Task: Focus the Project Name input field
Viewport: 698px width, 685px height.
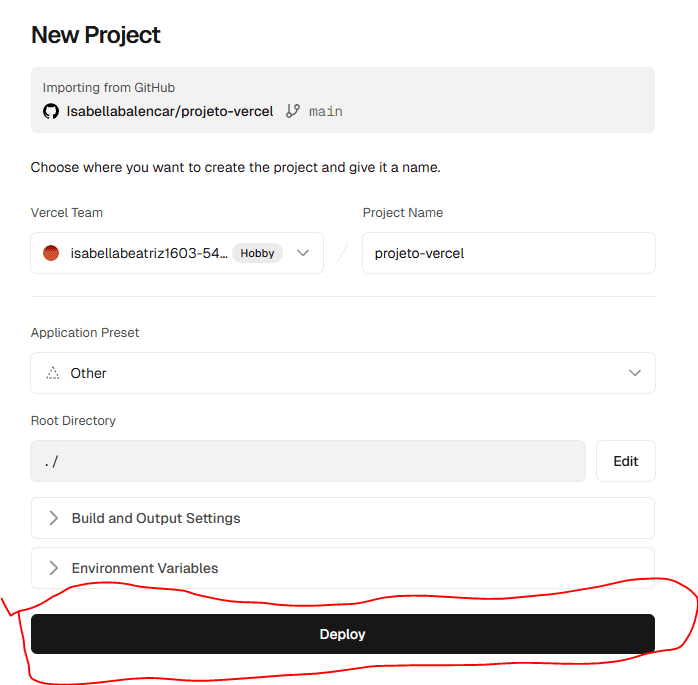Action: coord(508,253)
